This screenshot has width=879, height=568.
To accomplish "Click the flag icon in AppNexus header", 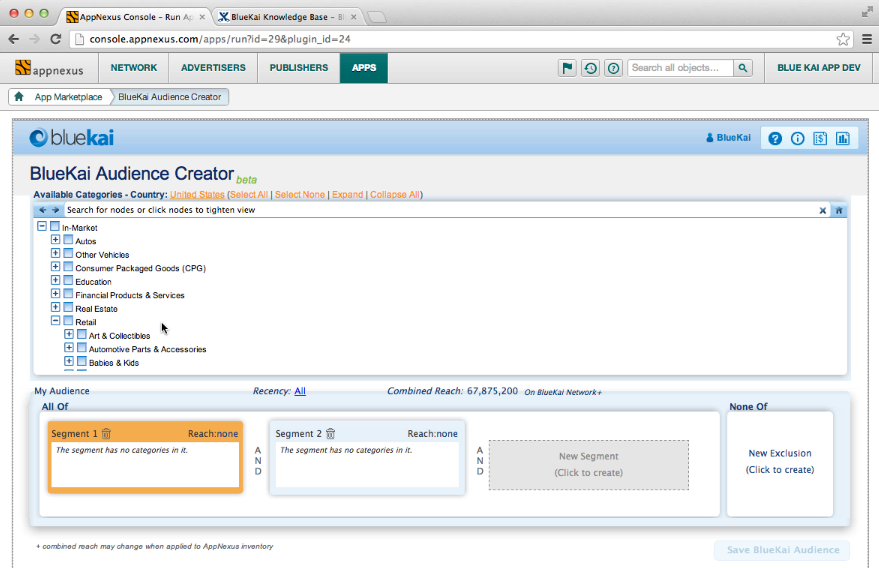I will pyautogui.click(x=567, y=68).
